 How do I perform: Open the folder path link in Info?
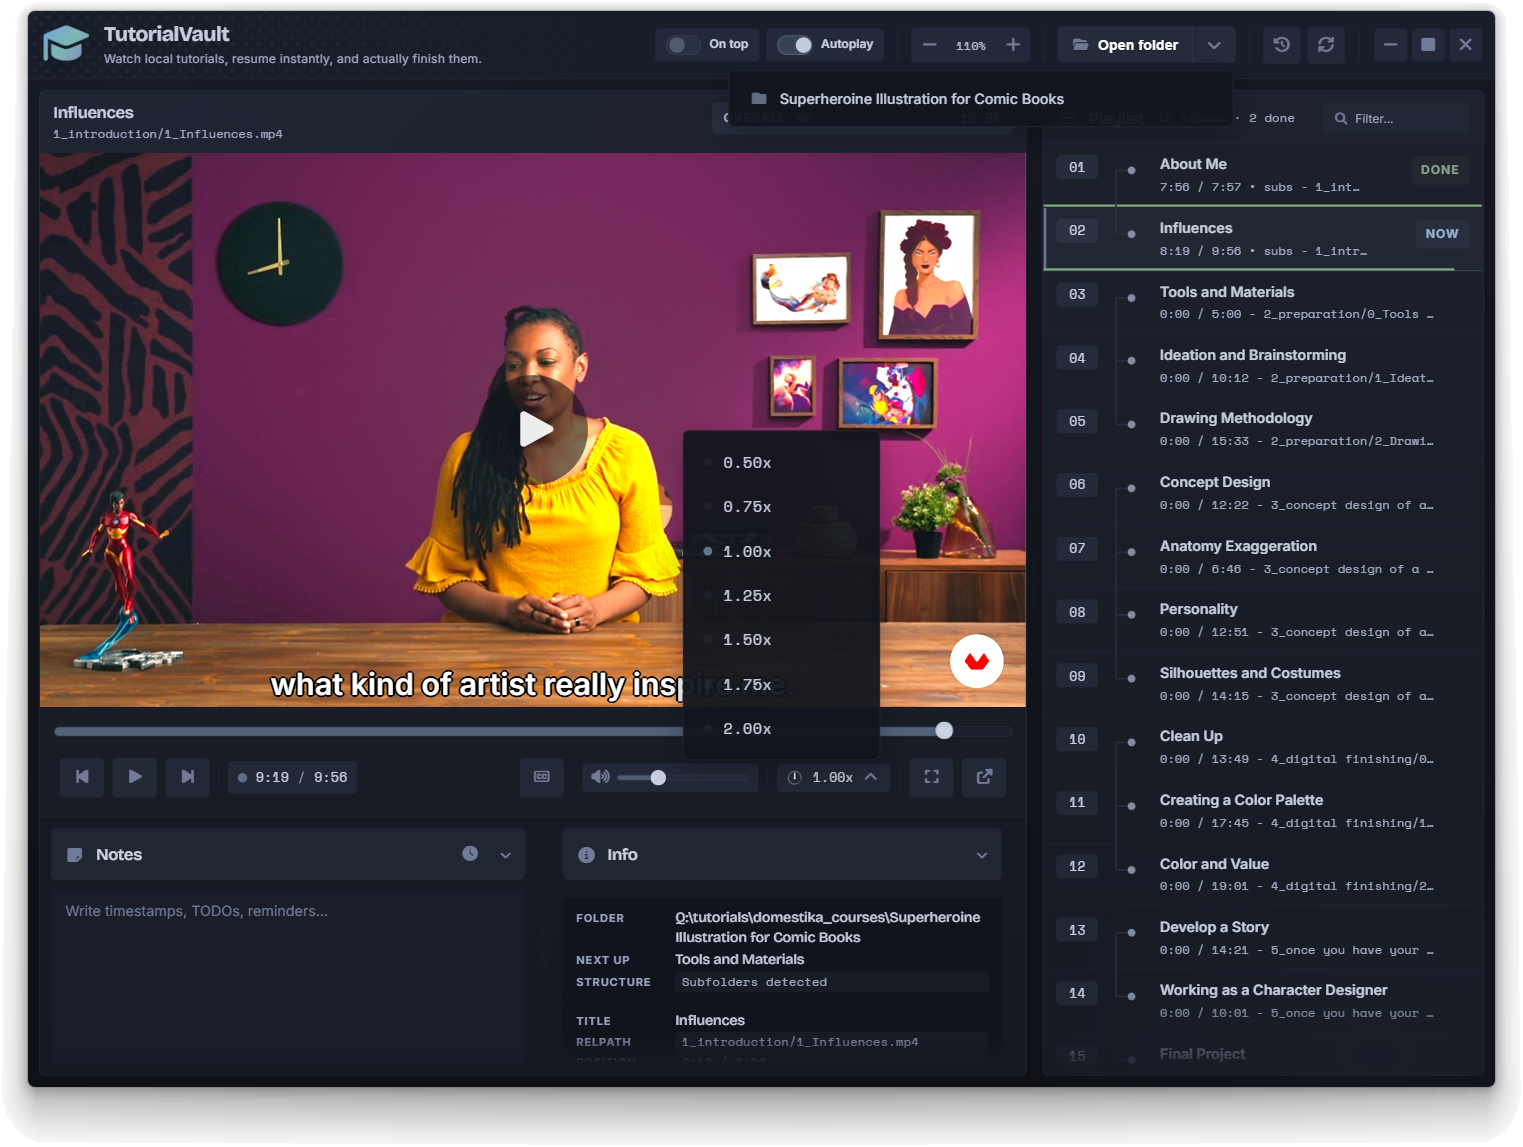click(827, 927)
